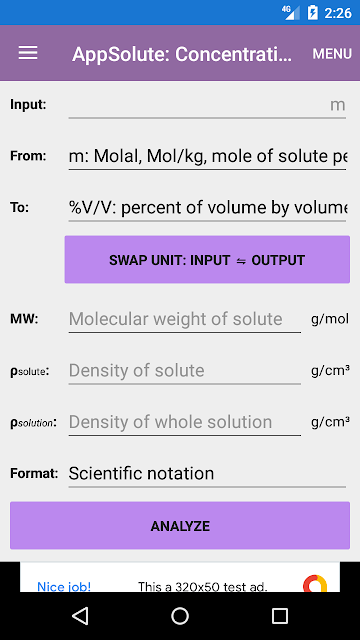This screenshot has width=360, height=640.
Task: Focus the Molecular weight of solute field
Action: pyautogui.click(x=185, y=320)
